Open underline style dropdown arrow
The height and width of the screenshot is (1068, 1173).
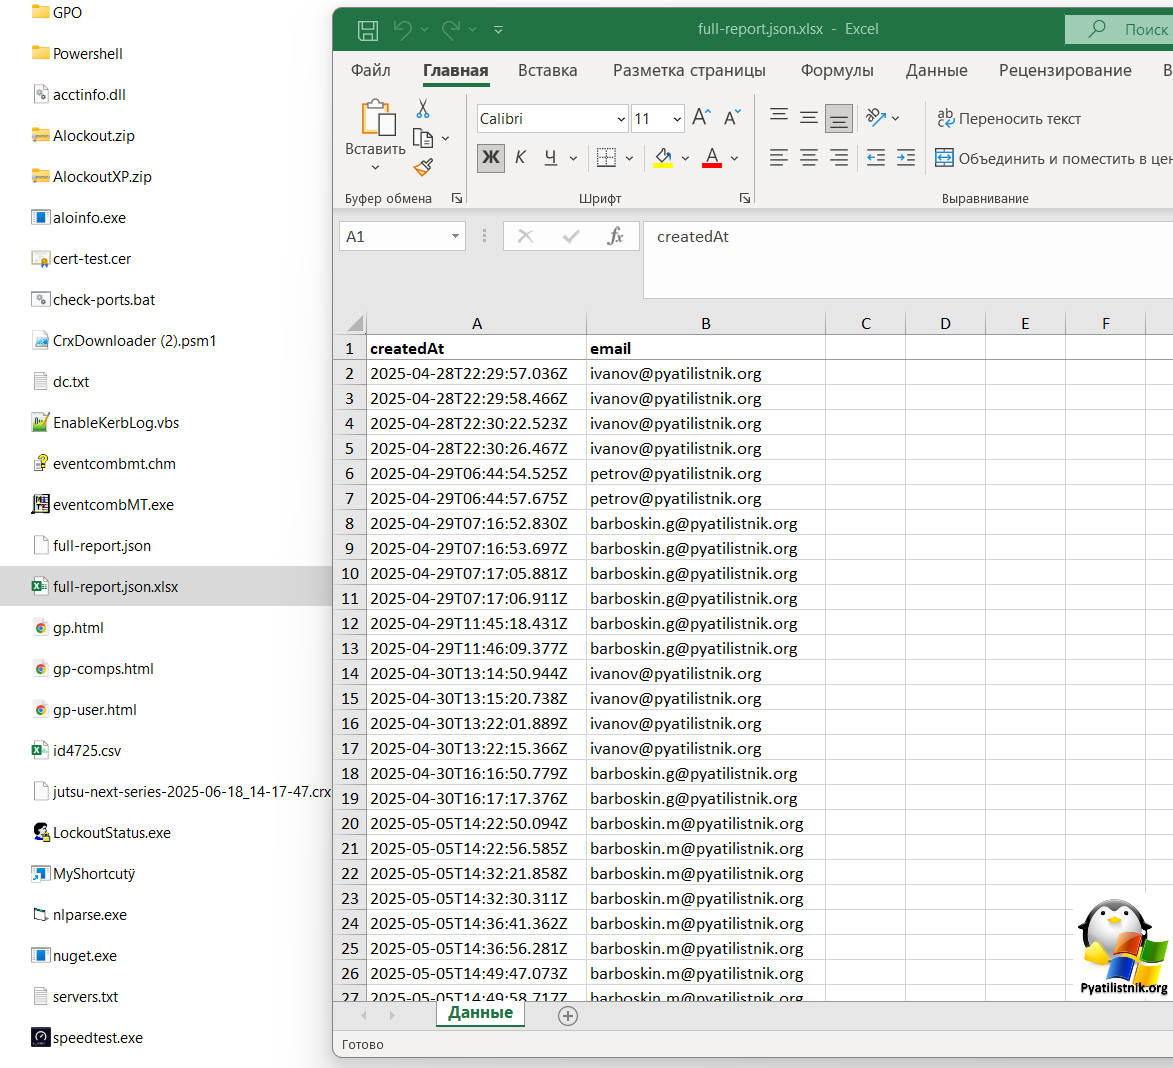tap(573, 158)
